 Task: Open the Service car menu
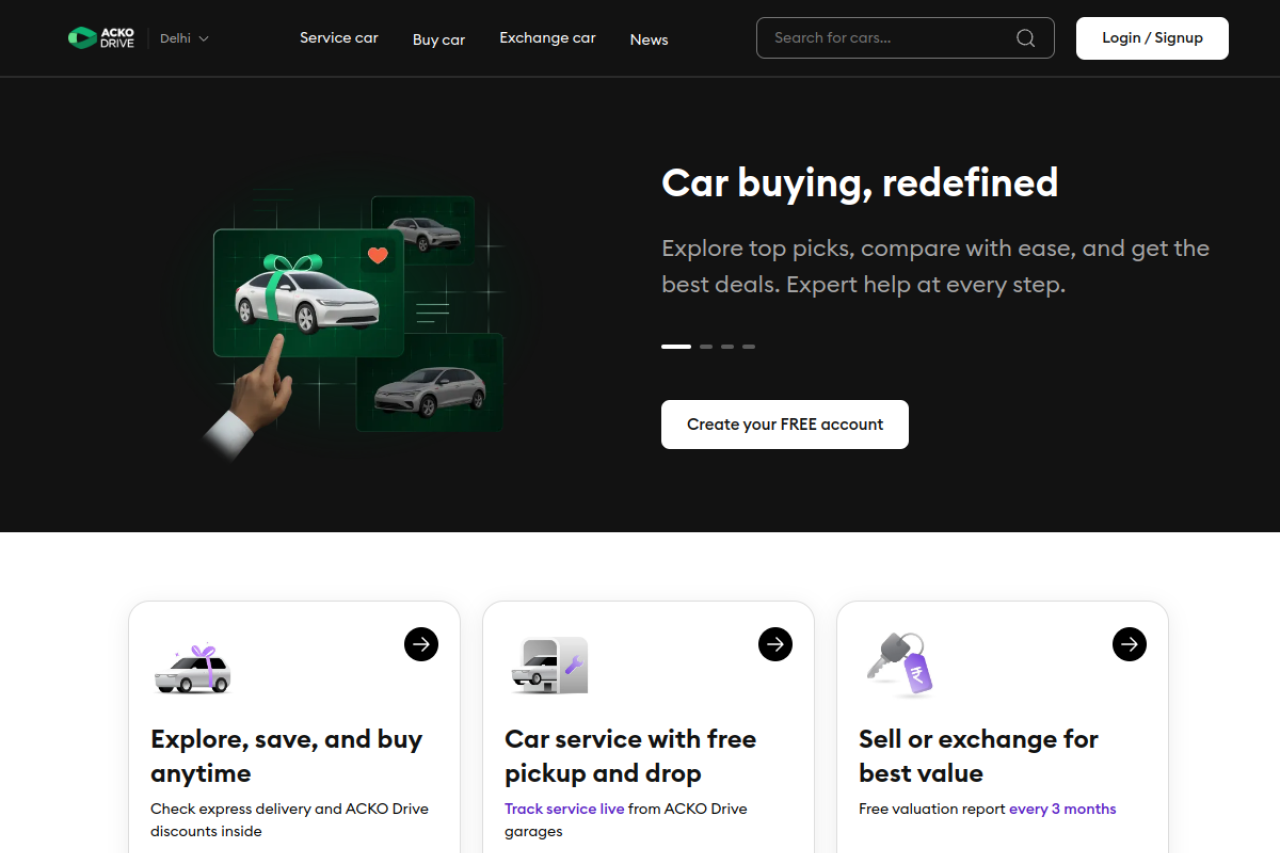(x=339, y=38)
